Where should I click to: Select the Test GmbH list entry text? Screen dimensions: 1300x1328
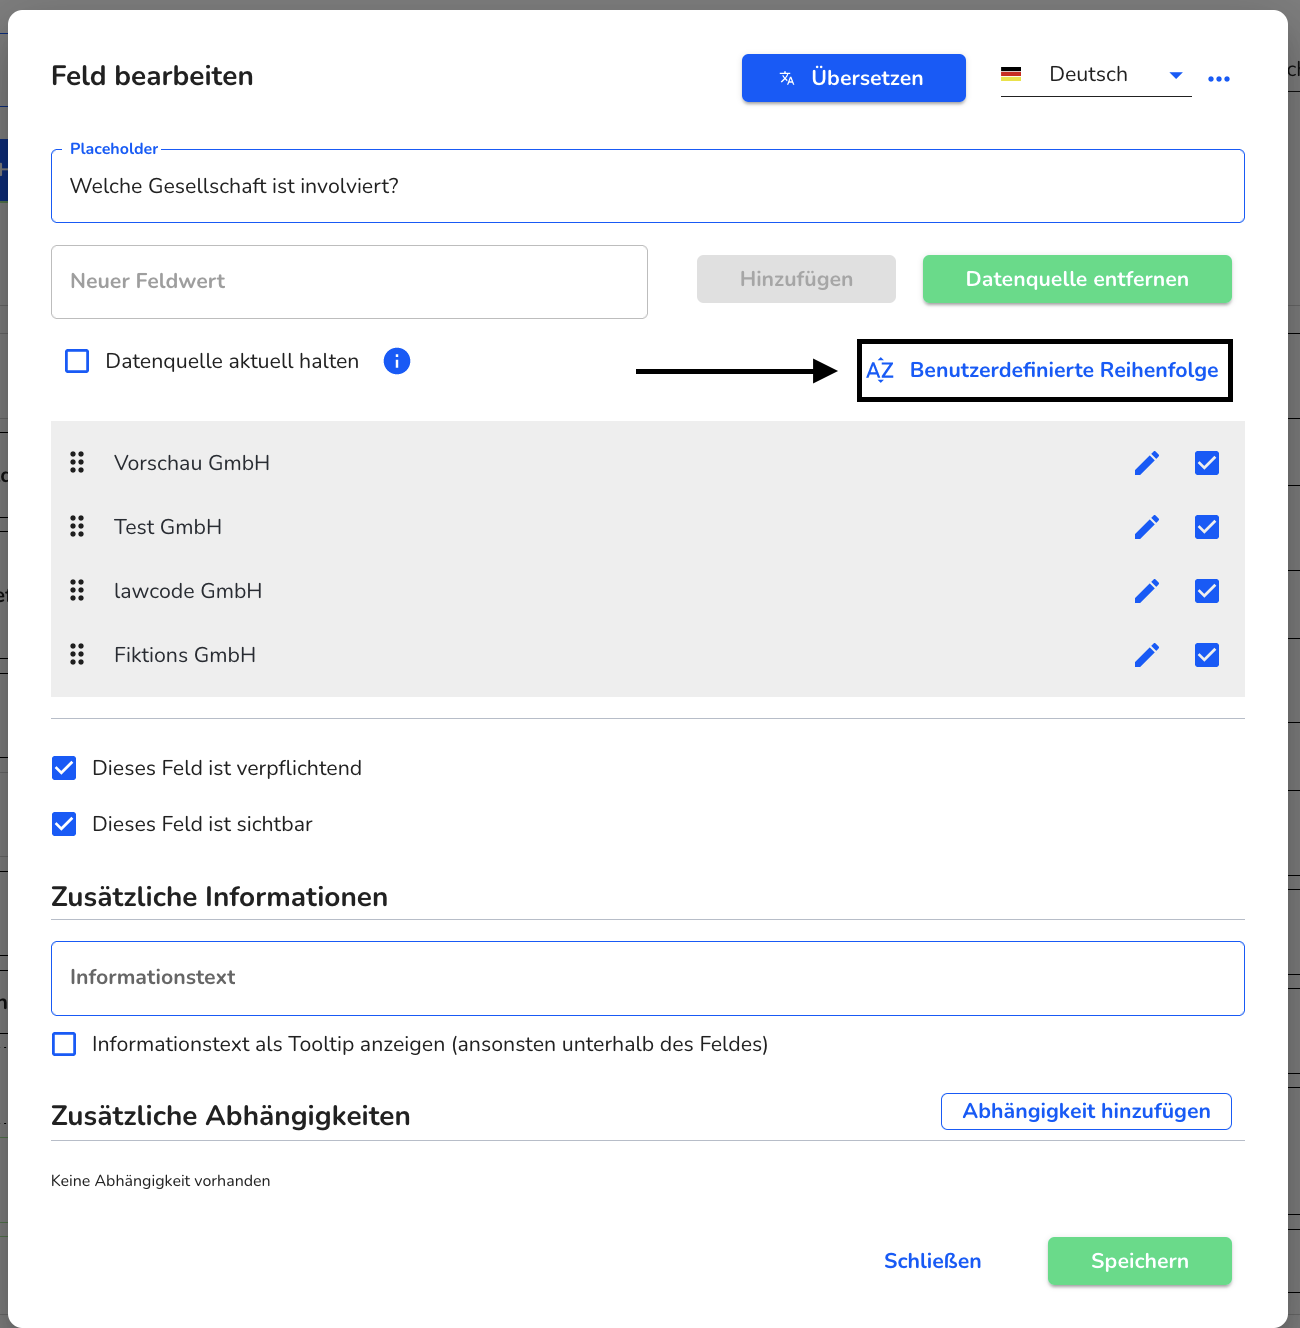(x=168, y=527)
